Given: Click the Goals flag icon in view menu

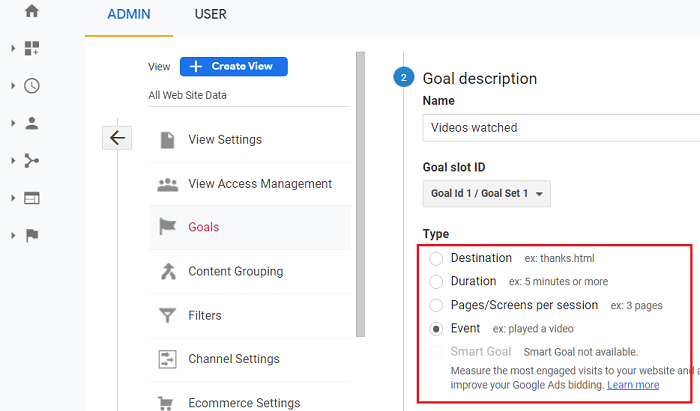Looking at the screenshot, I should [167, 227].
